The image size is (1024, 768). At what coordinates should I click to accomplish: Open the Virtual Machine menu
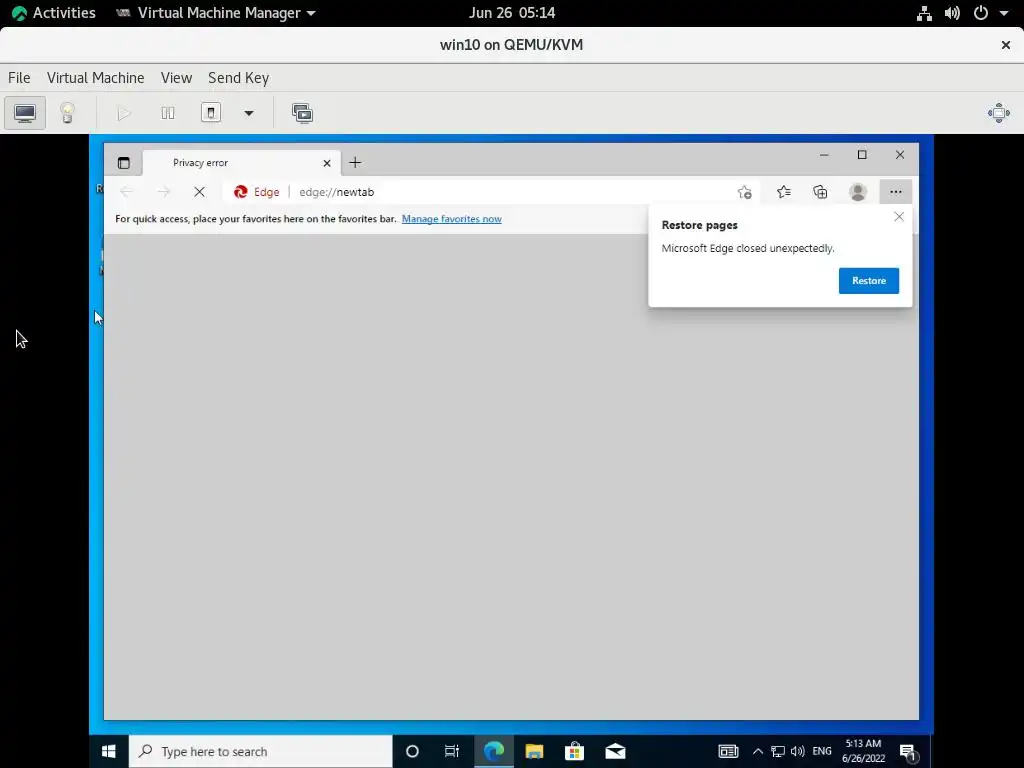(95, 78)
